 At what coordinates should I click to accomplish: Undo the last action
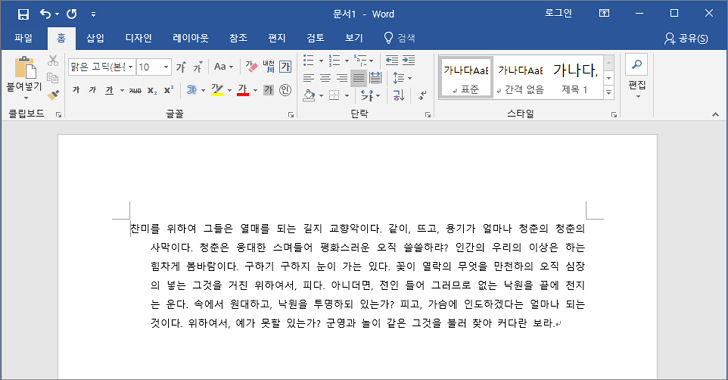(x=46, y=14)
